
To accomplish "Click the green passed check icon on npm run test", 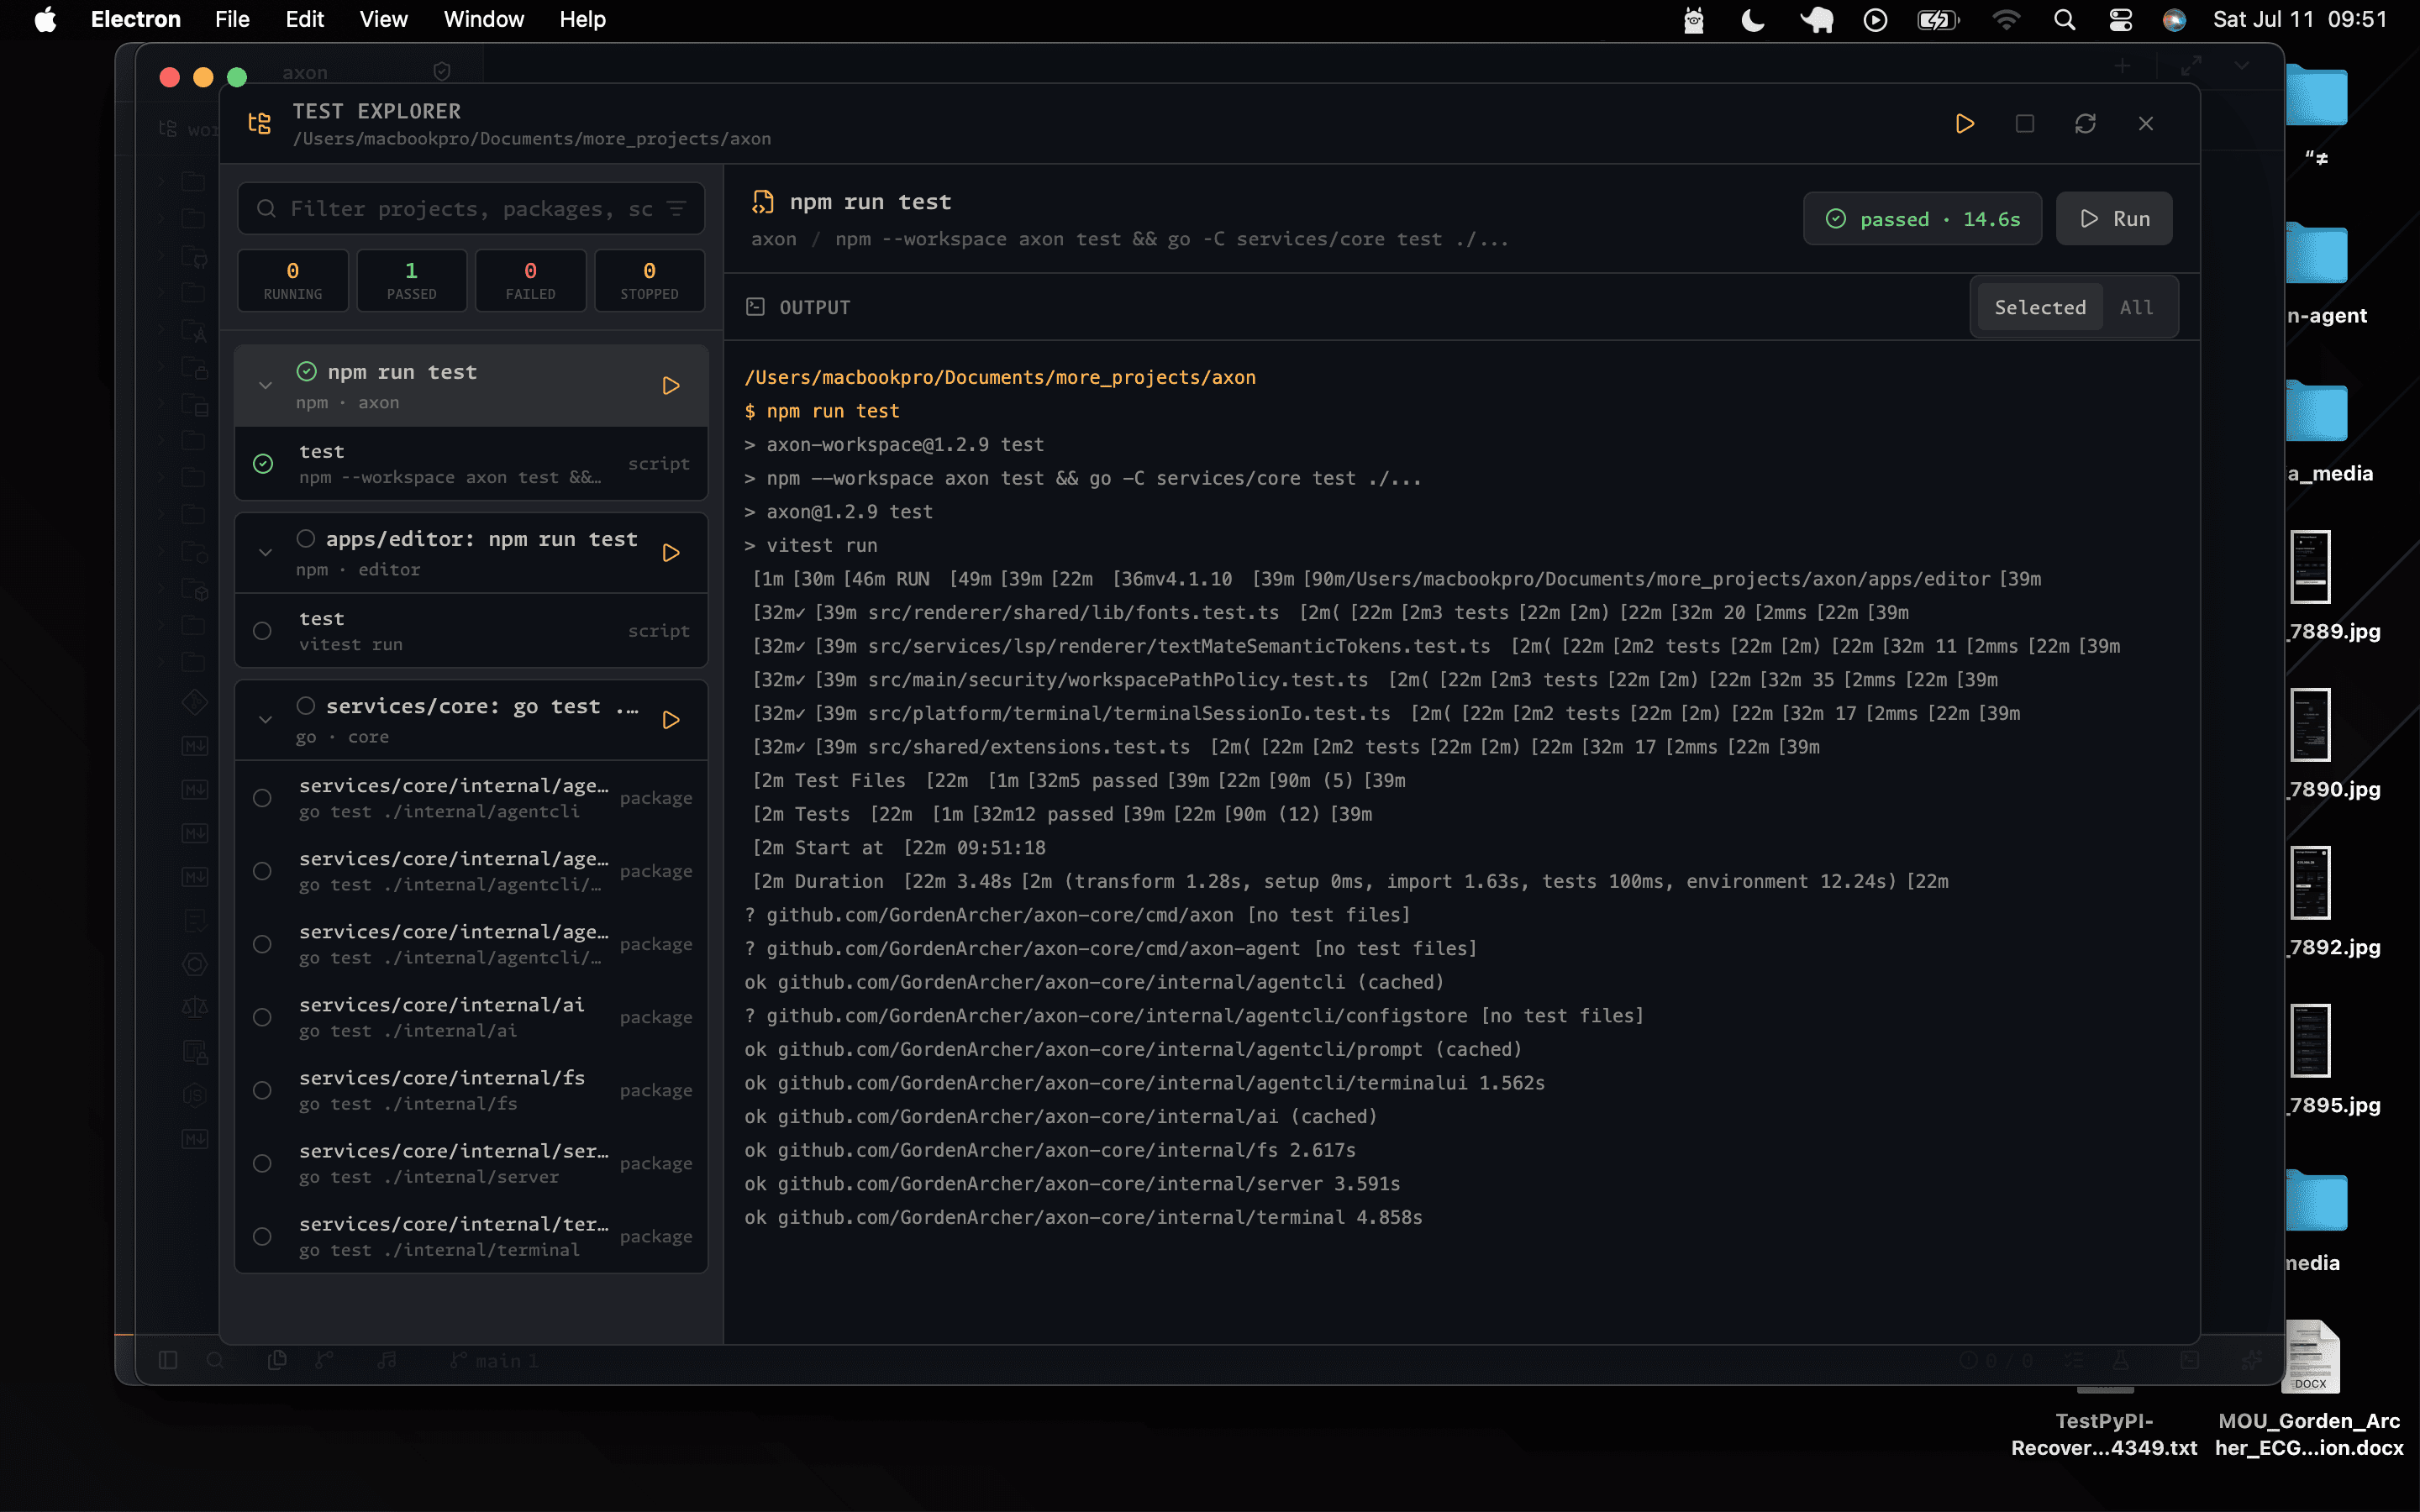I will (306, 372).
